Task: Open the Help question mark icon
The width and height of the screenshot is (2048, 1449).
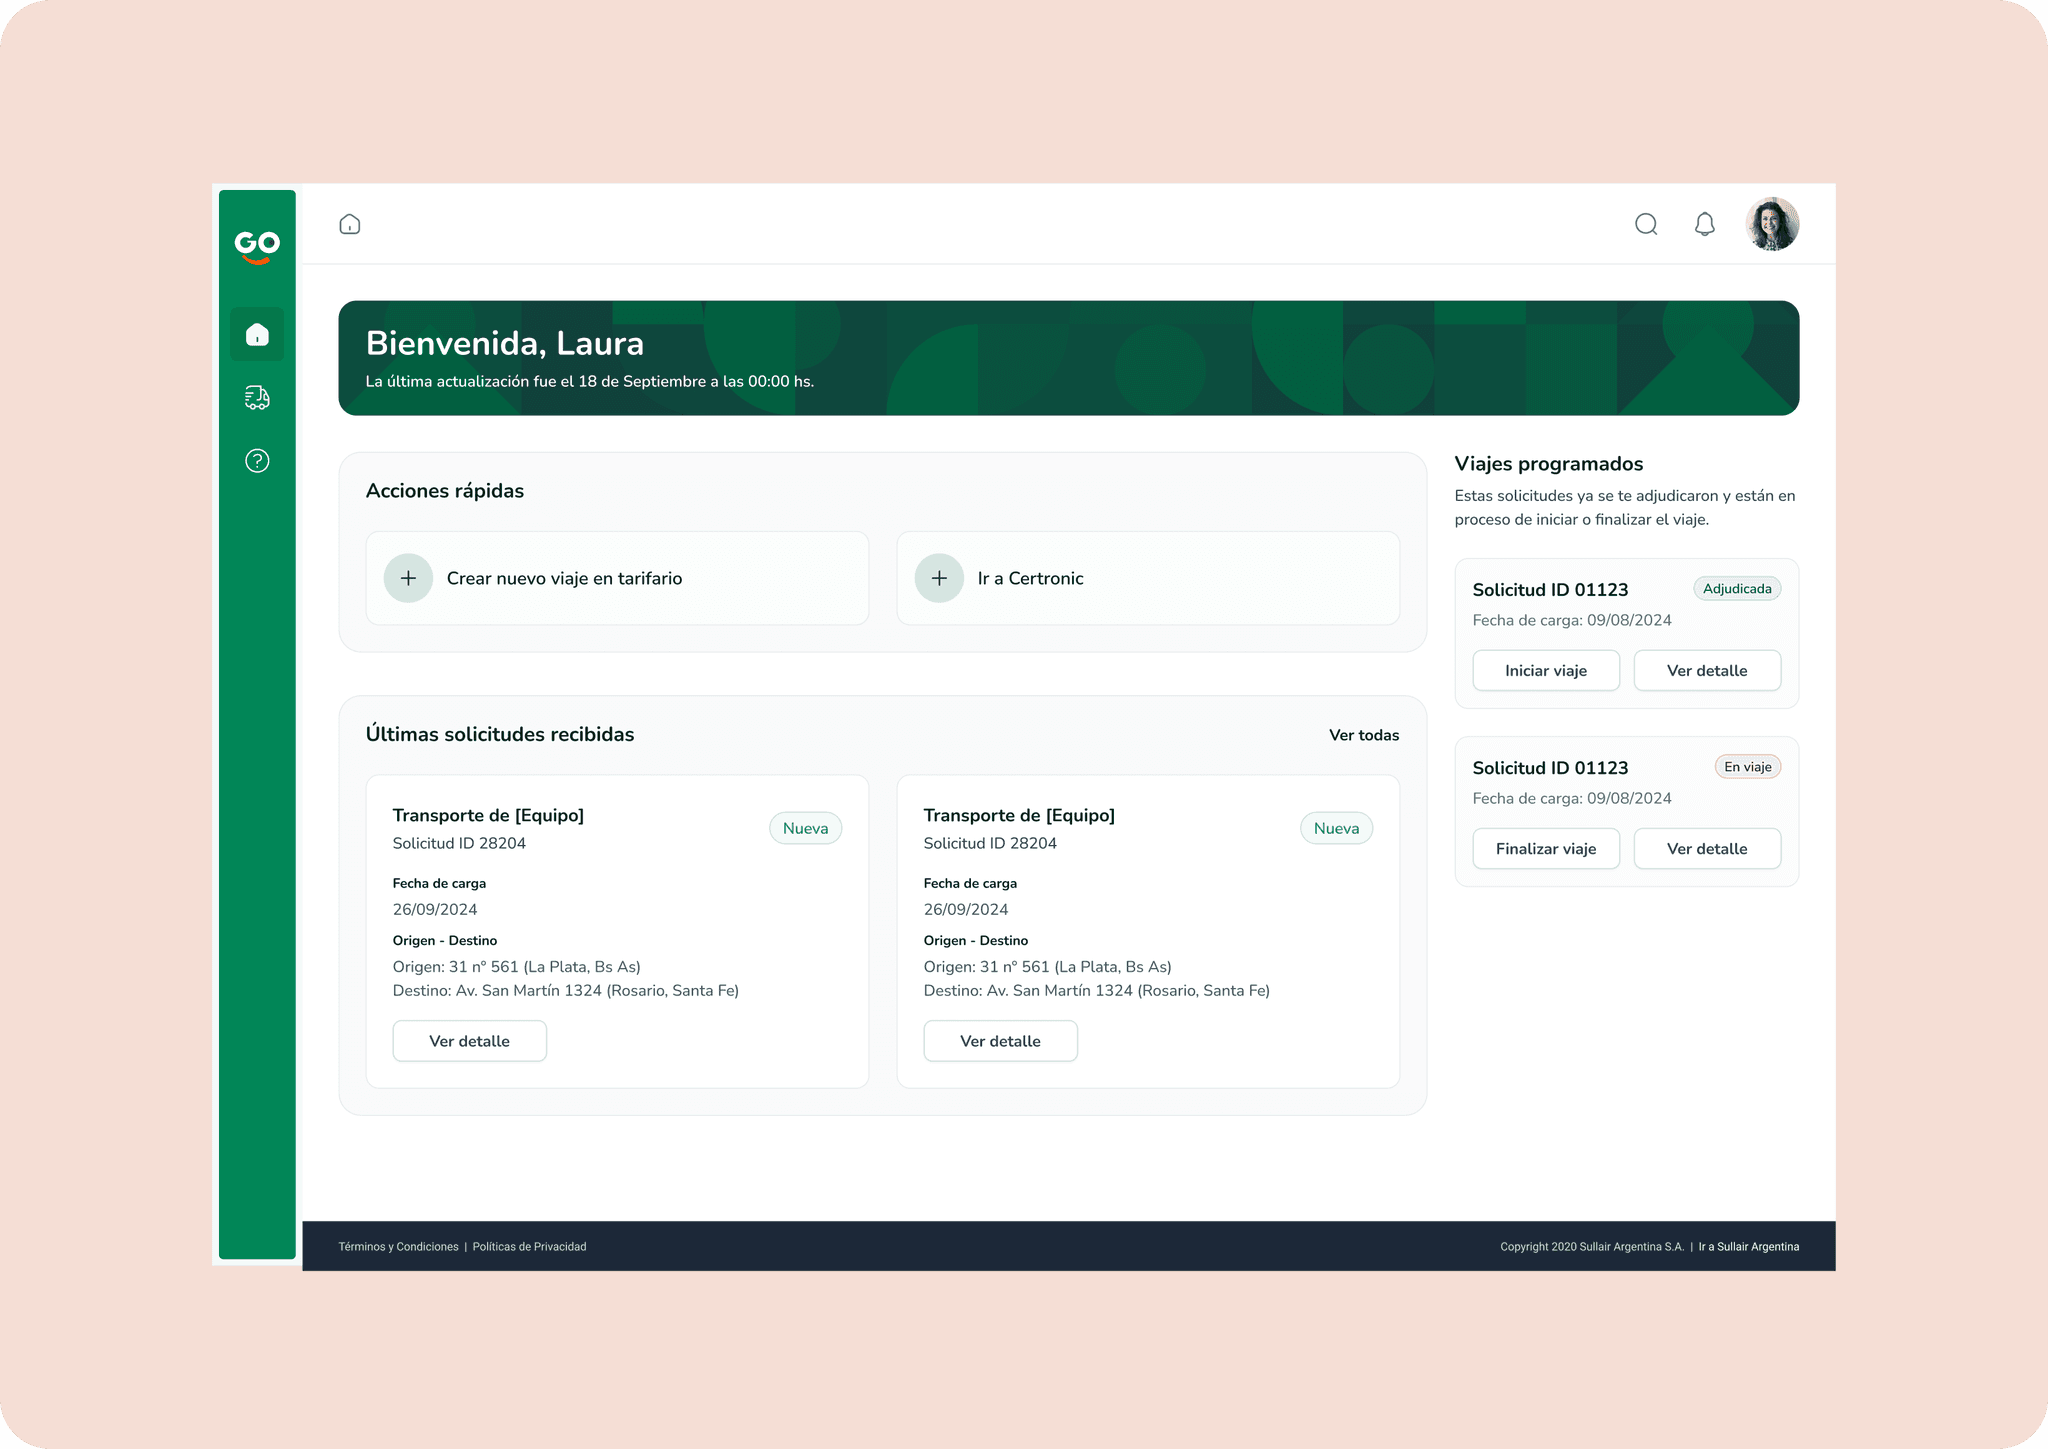Action: click(x=257, y=461)
